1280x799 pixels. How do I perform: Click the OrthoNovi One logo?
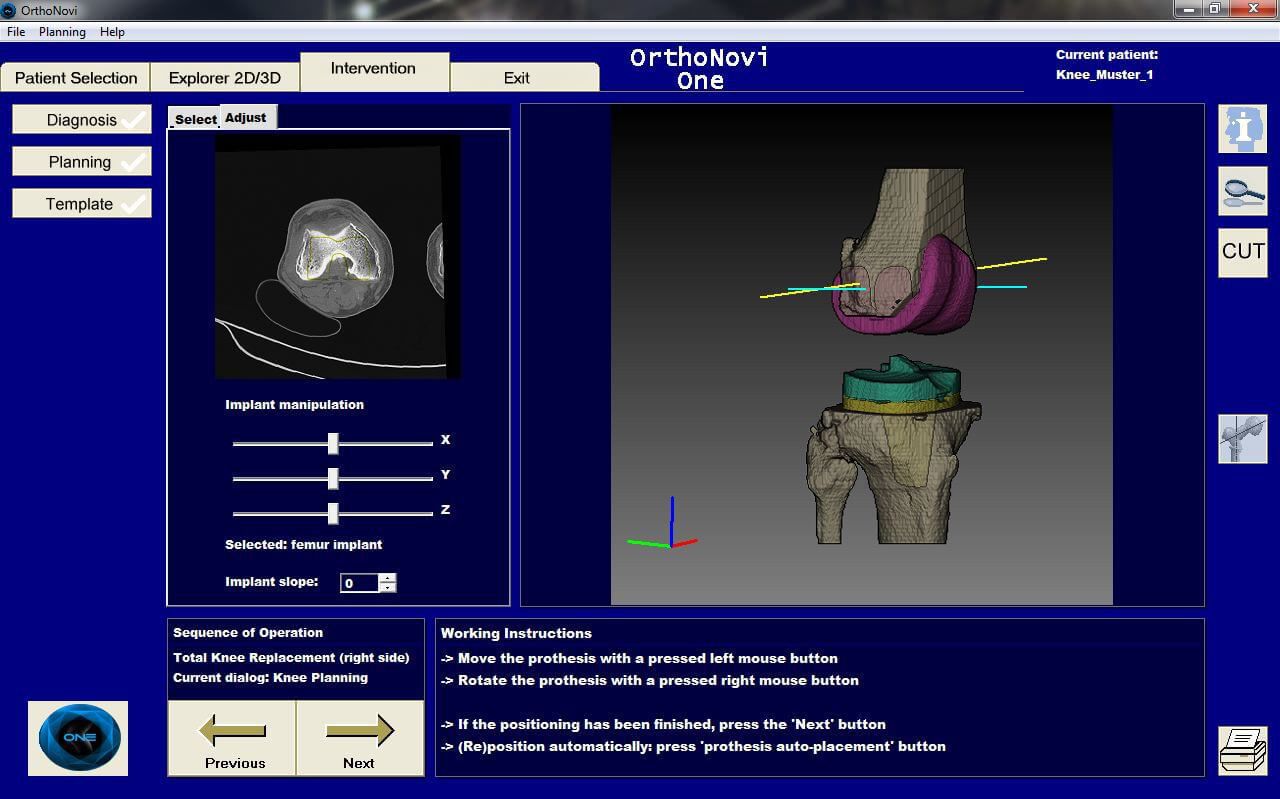point(77,738)
